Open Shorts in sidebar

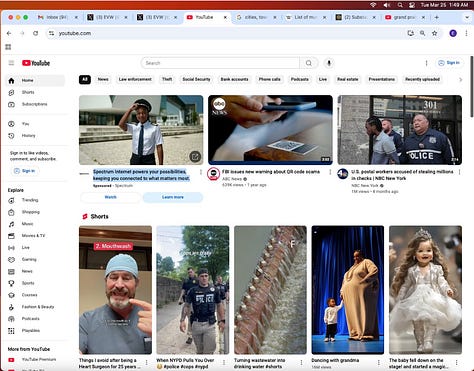pyautogui.click(x=35, y=92)
